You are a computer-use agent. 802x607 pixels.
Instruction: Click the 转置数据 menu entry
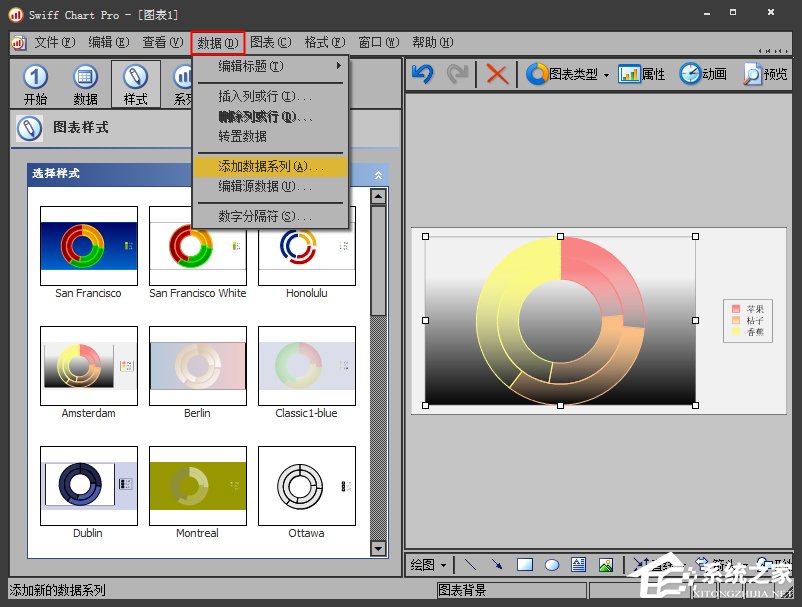tap(243, 136)
